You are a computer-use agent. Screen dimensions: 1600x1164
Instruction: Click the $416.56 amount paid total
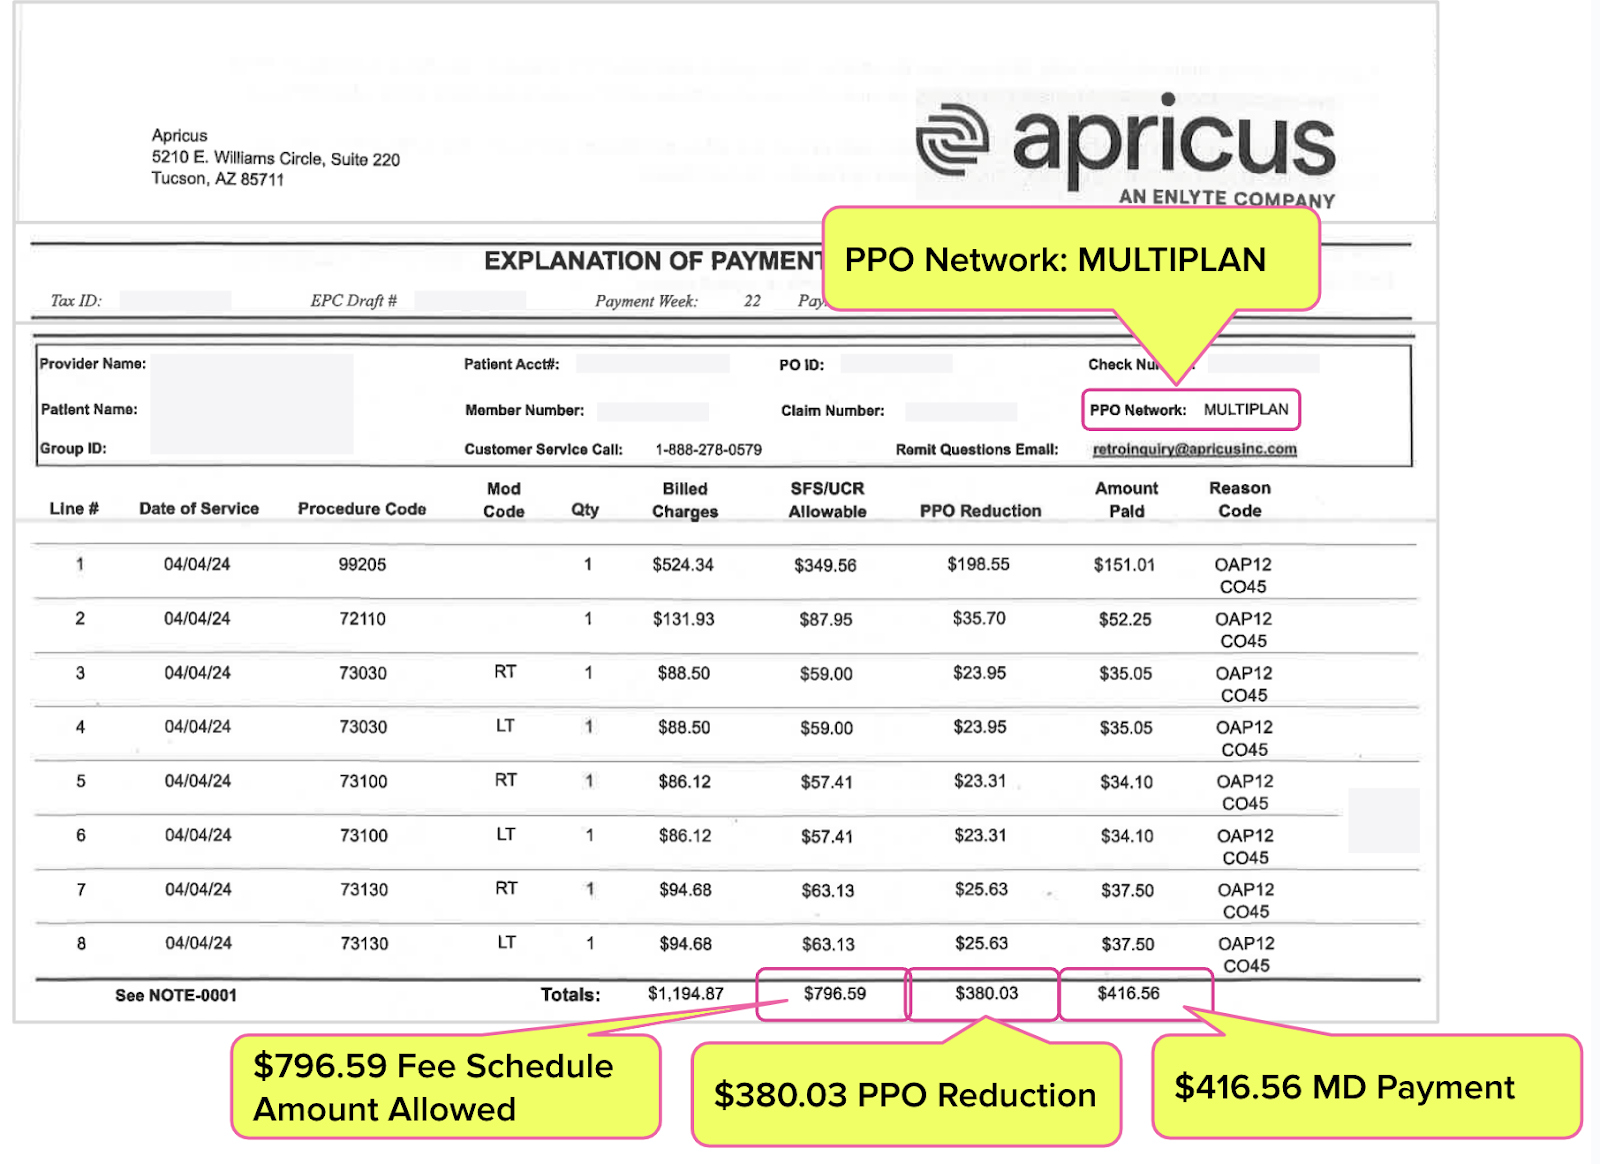pyautogui.click(x=1129, y=994)
